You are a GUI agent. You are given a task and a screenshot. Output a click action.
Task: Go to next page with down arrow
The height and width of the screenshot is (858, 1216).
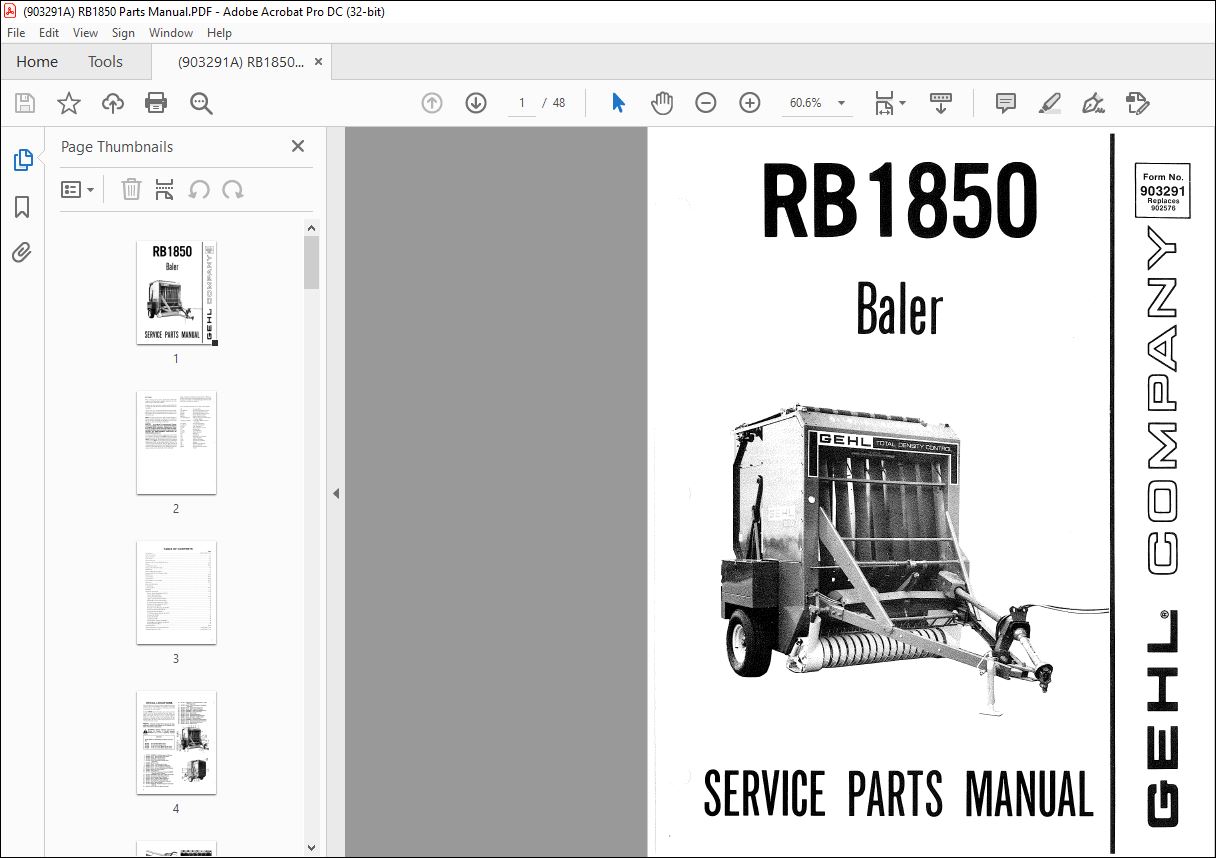click(x=476, y=103)
